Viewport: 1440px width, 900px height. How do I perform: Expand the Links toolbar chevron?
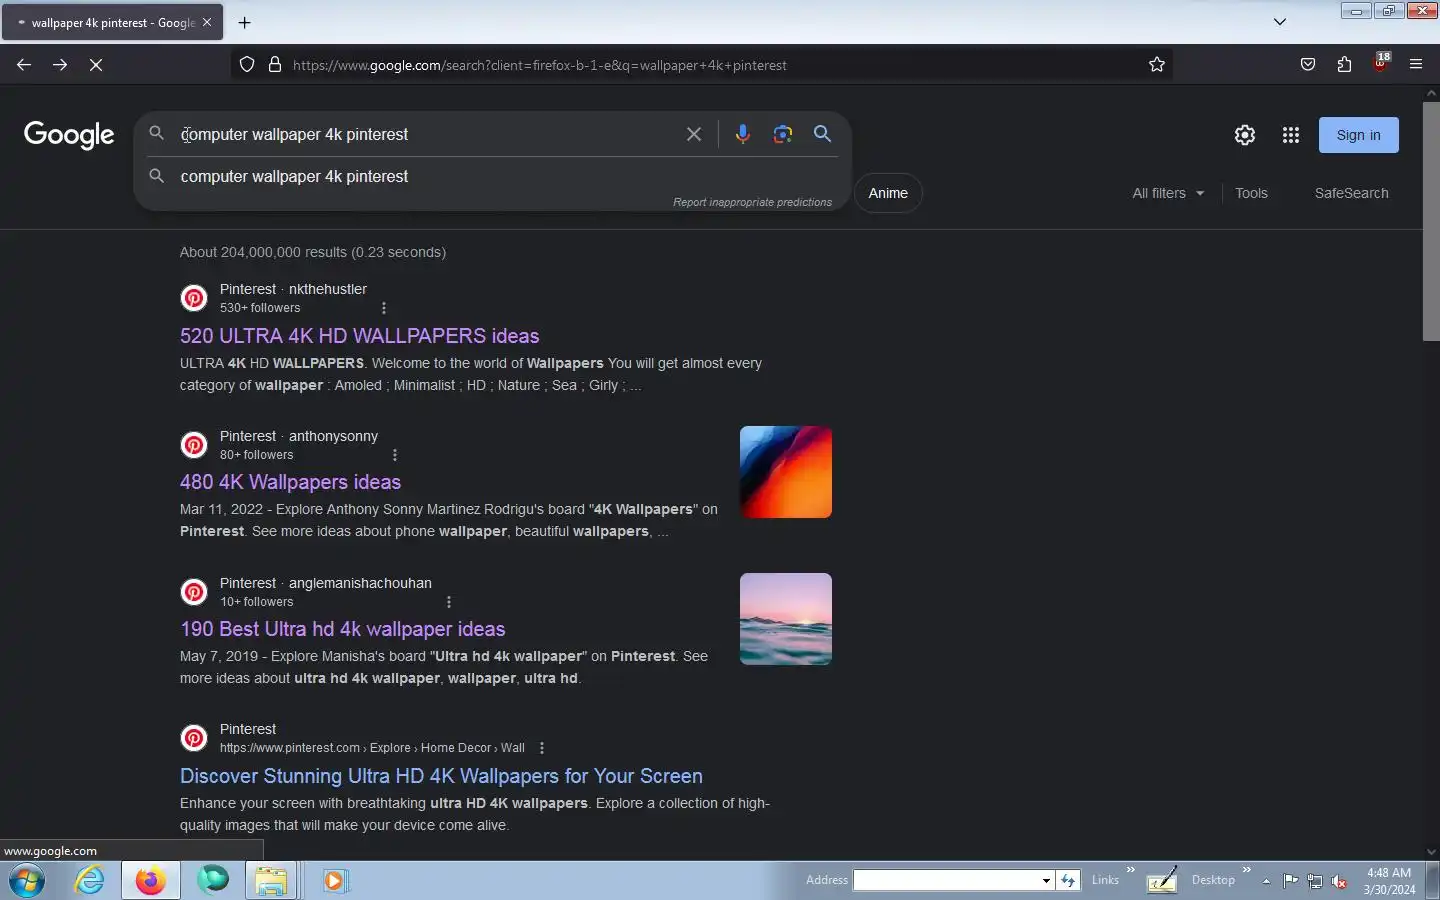point(1131,870)
